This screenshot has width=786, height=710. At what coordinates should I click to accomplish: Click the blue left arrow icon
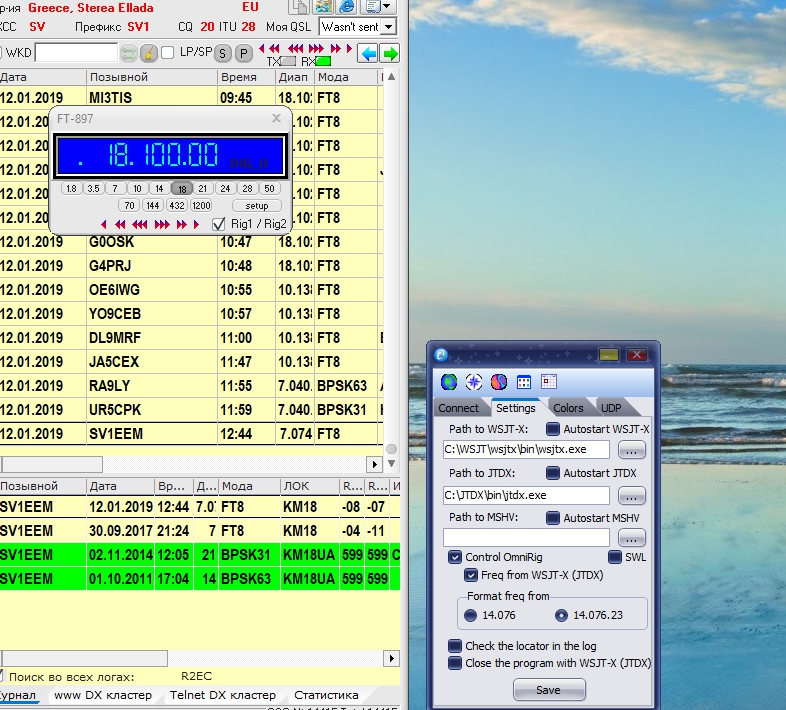[368, 53]
